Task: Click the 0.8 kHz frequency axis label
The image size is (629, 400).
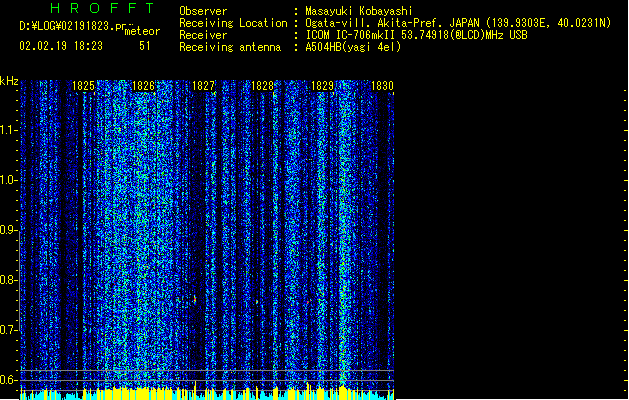Action: (x=8, y=280)
